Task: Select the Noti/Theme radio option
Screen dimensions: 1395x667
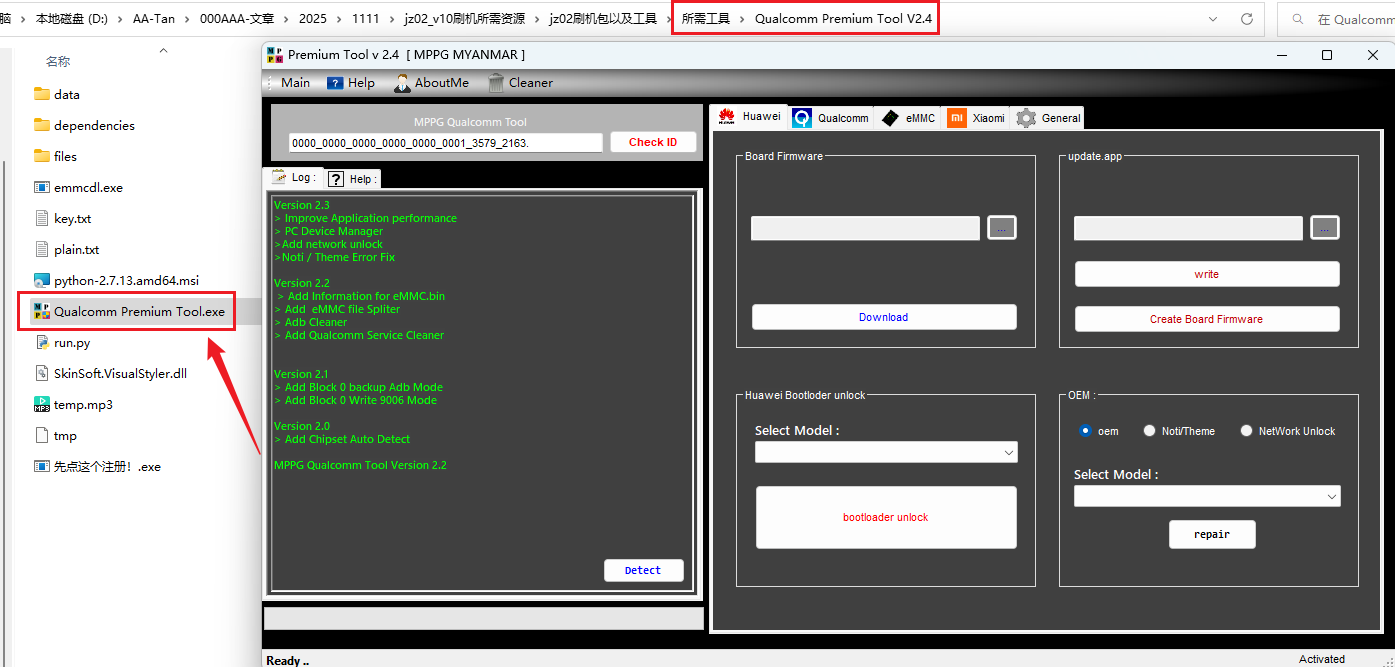Action: point(1150,431)
